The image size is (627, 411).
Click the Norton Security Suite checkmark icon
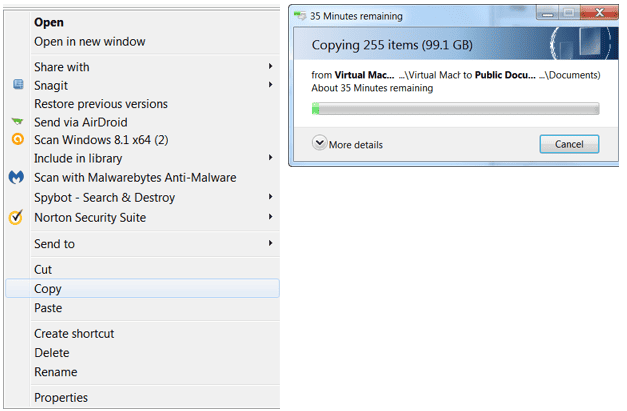(16, 217)
